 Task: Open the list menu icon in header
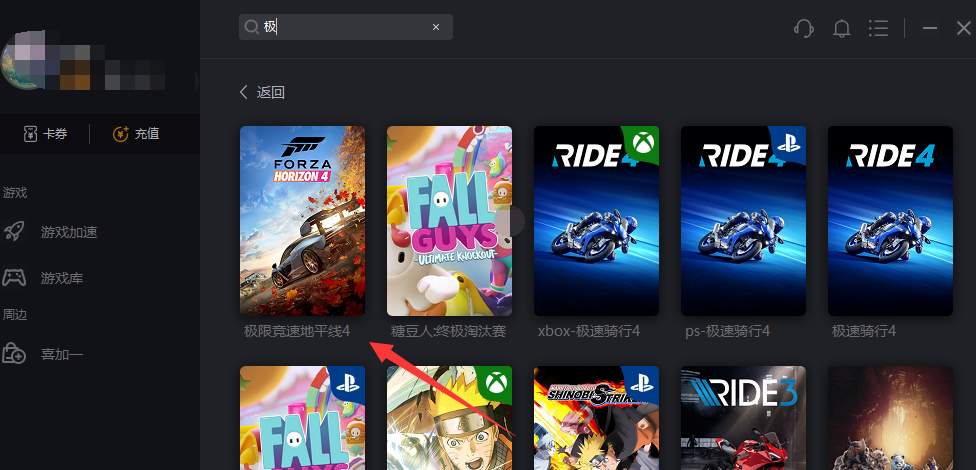pyautogui.click(x=878, y=28)
